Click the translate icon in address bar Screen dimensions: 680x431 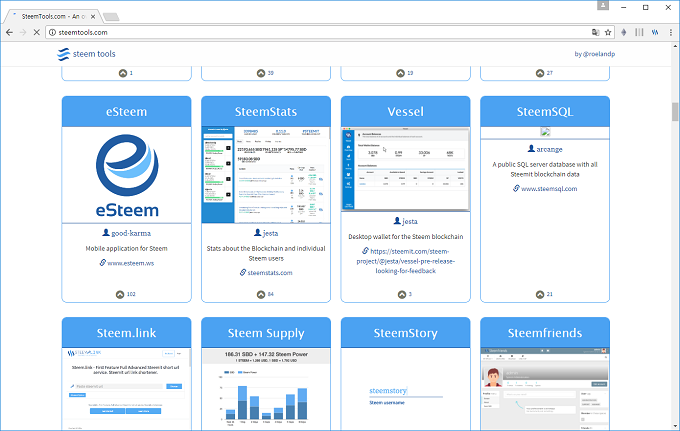tap(595, 33)
